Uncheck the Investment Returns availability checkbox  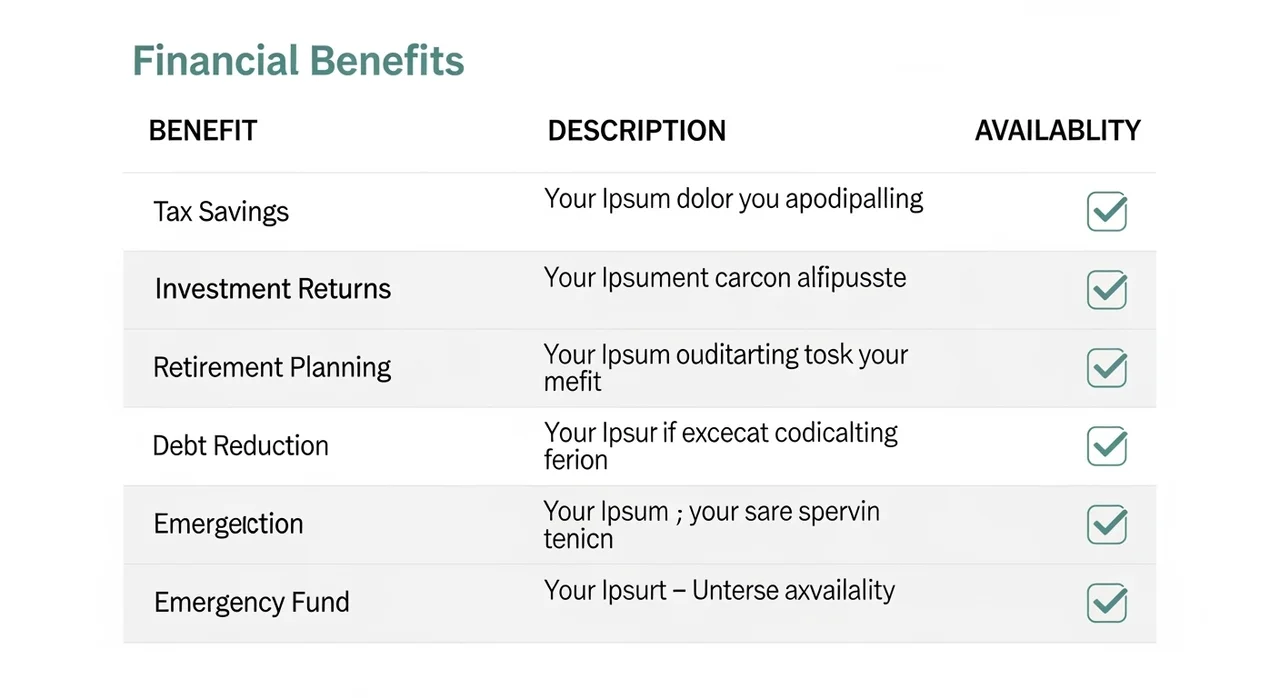coord(1106,290)
